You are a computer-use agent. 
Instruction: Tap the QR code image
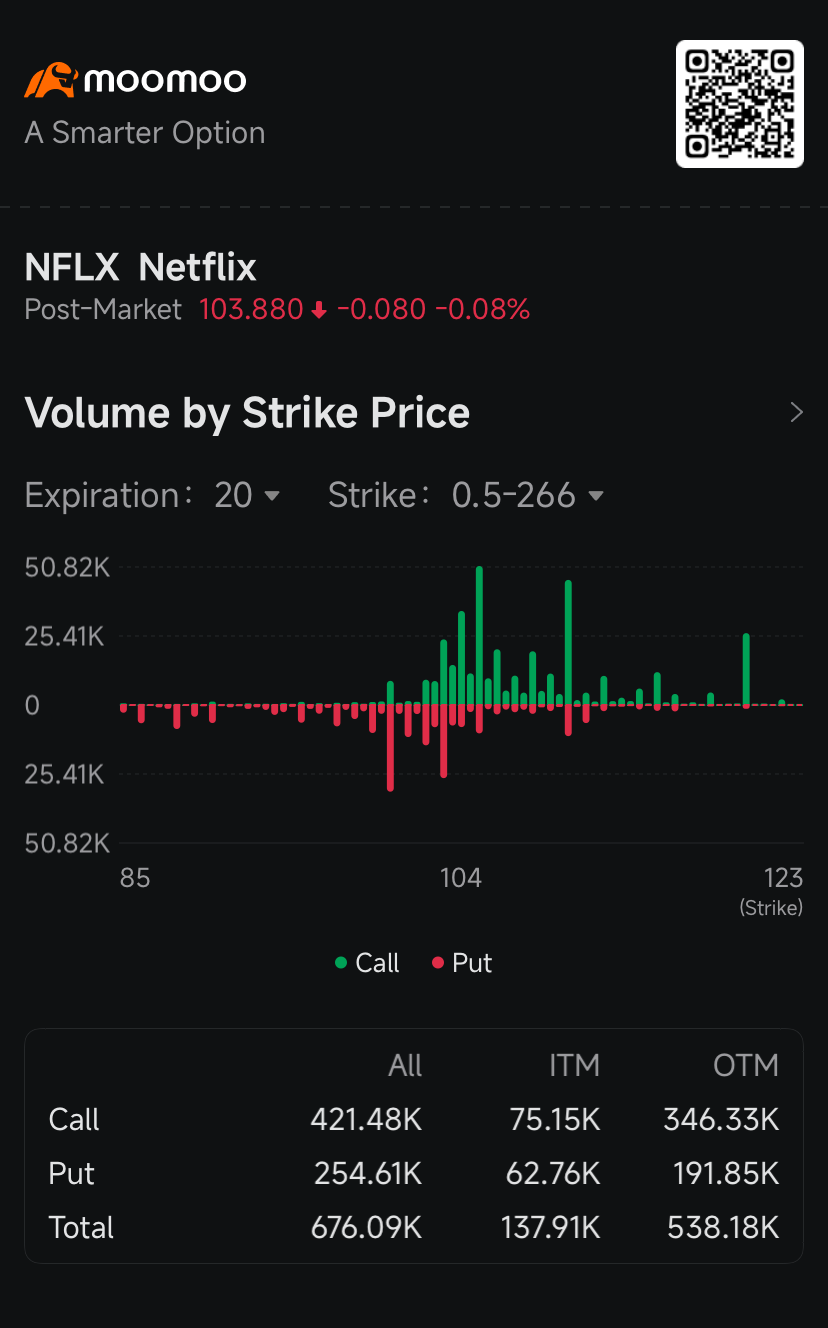coord(740,104)
